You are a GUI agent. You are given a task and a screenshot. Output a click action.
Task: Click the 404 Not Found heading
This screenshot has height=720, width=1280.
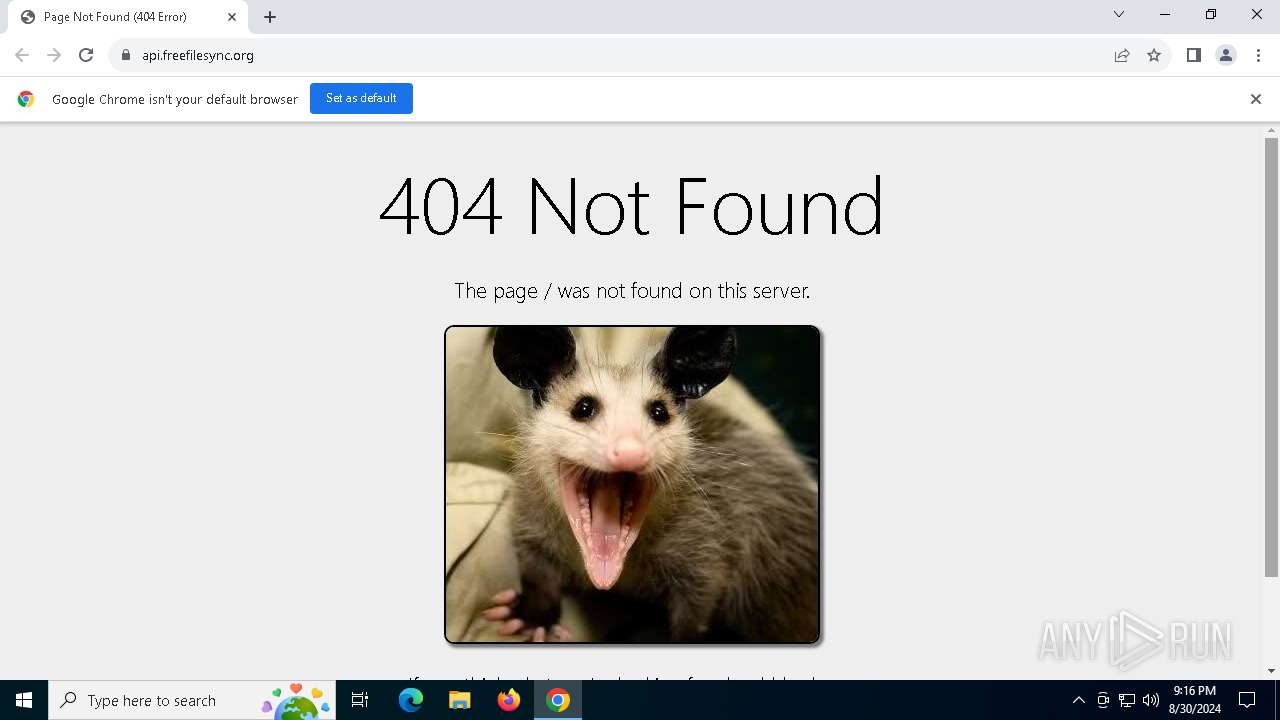[x=631, y=207]
